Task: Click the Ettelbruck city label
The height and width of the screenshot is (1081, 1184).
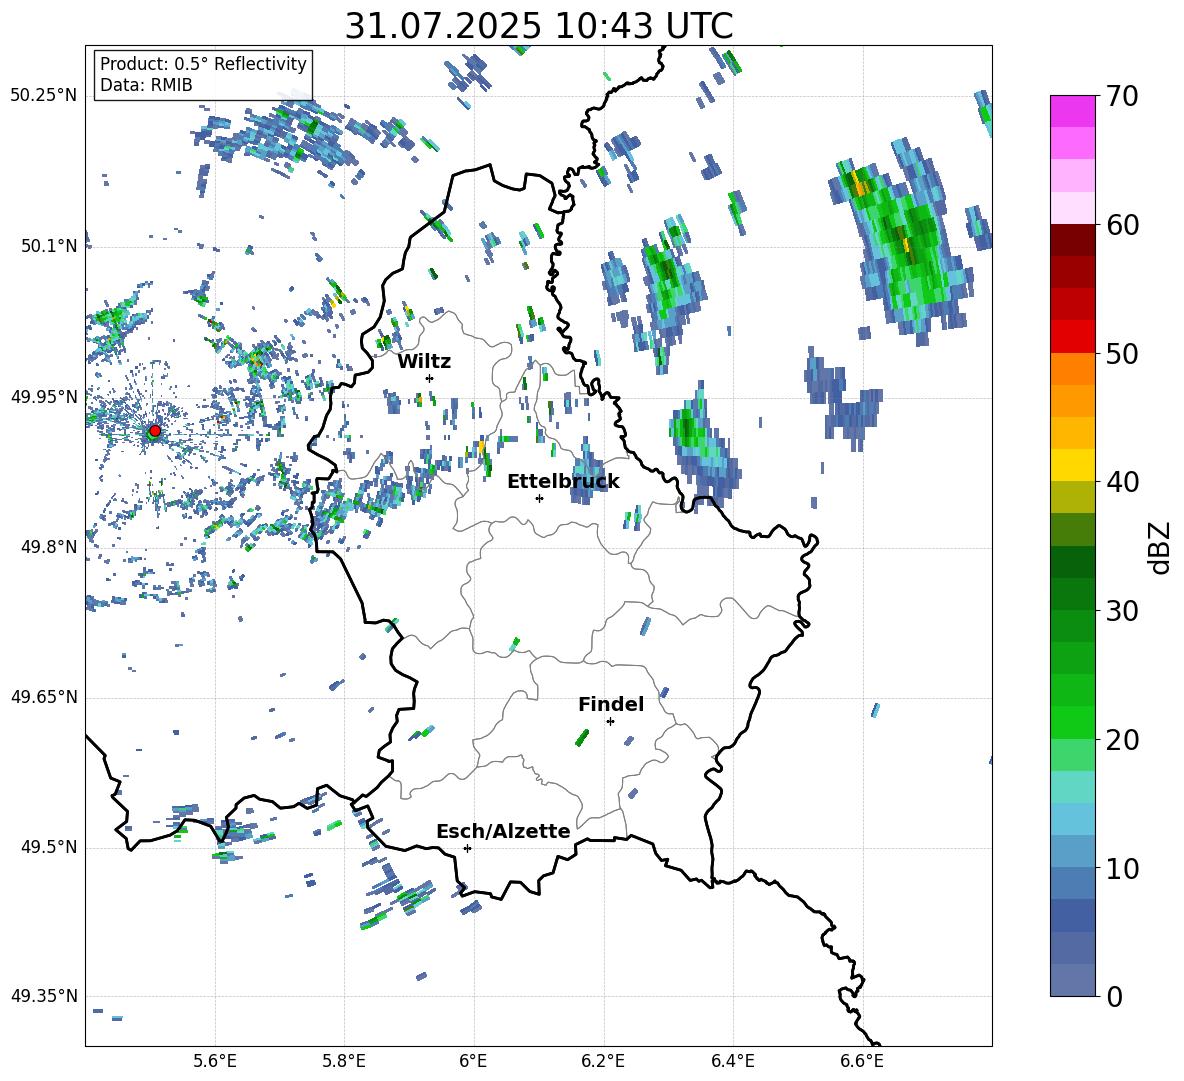Action: coord(563,482)
